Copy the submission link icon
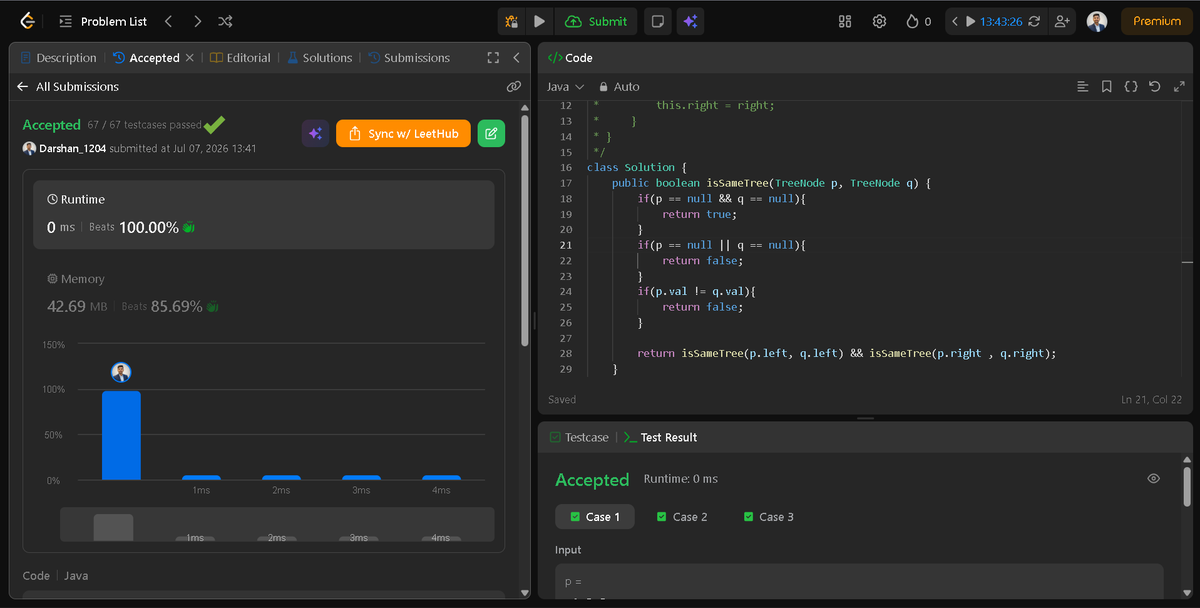Viewport: 1200px width, 608px height. [x=514, y=87]
